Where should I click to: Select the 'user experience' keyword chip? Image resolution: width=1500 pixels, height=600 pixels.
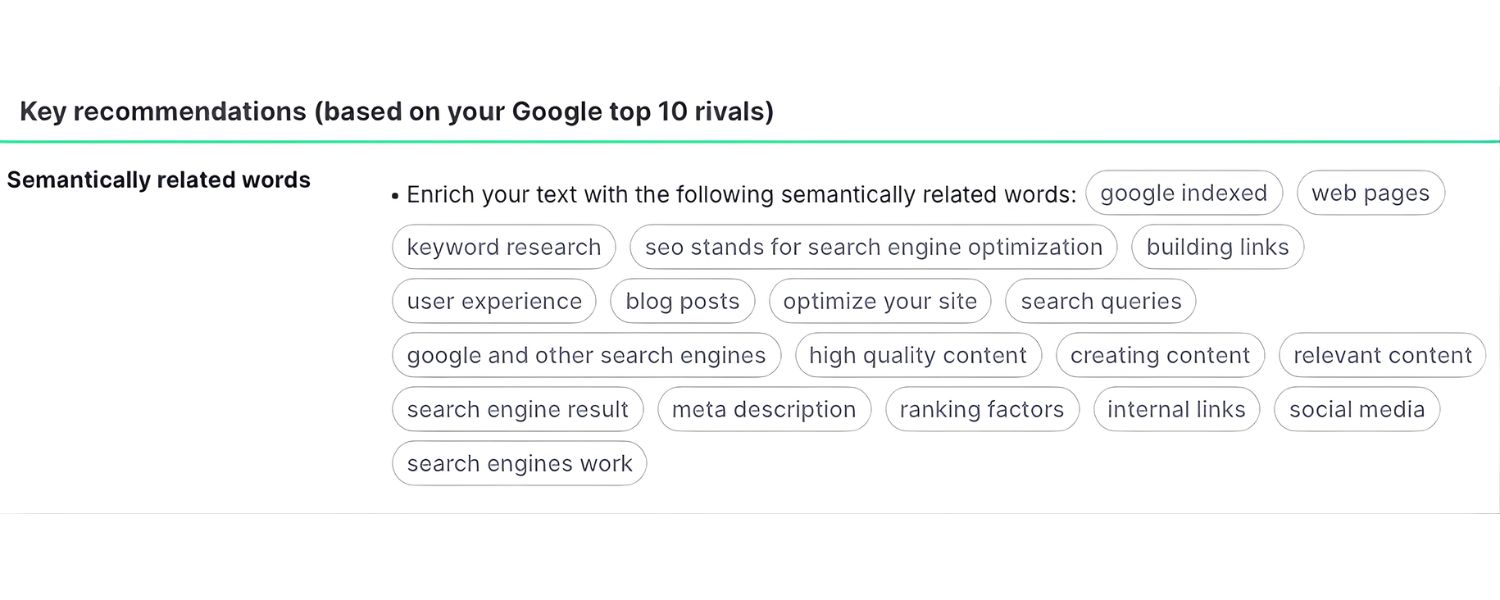[x=494, y=301]
